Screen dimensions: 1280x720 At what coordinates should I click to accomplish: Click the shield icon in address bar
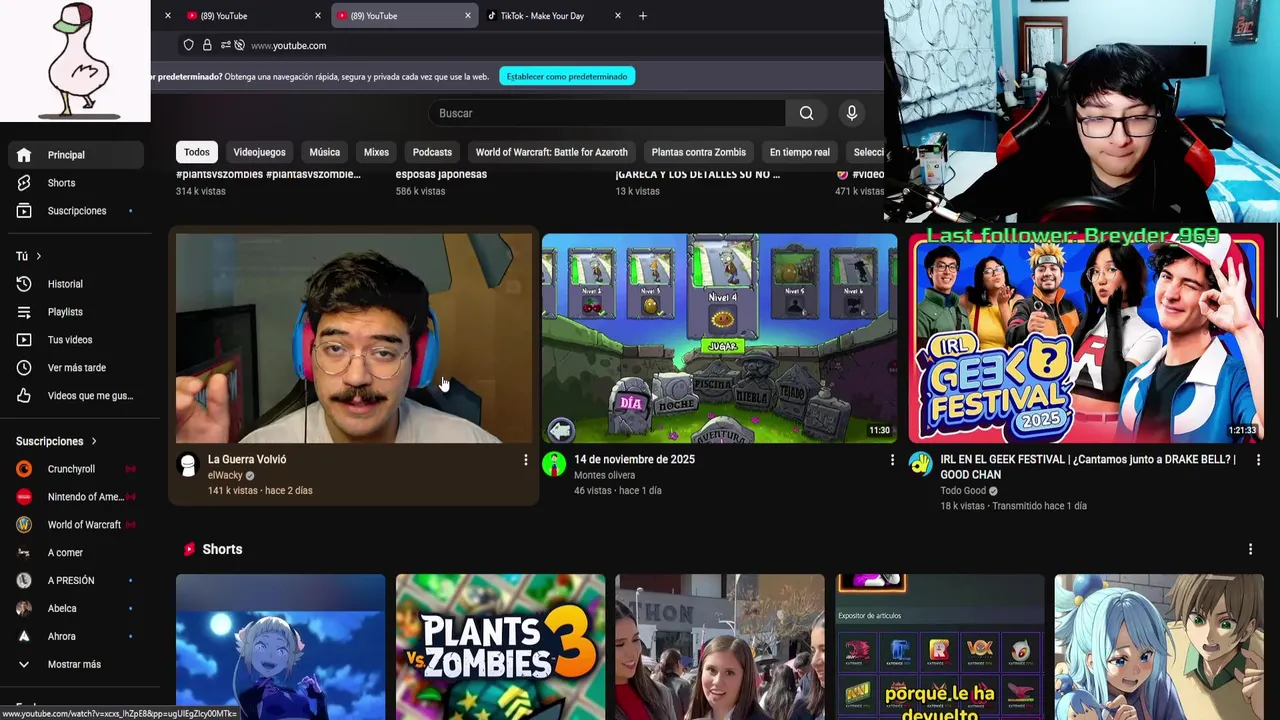188,45
